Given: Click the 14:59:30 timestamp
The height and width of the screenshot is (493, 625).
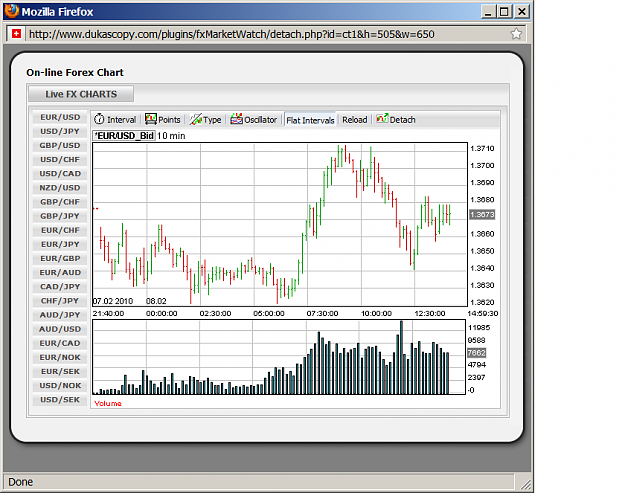Looking at the screenshot, I should (483, 314).
